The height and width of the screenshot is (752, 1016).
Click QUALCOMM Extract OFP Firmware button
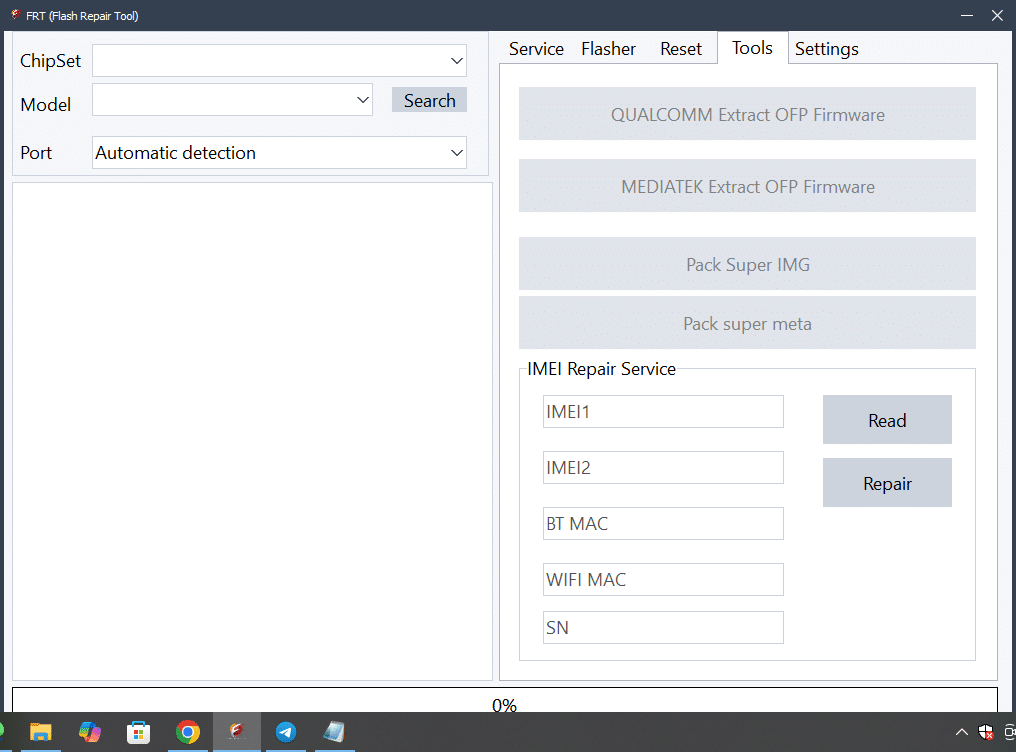coord(747,114)
